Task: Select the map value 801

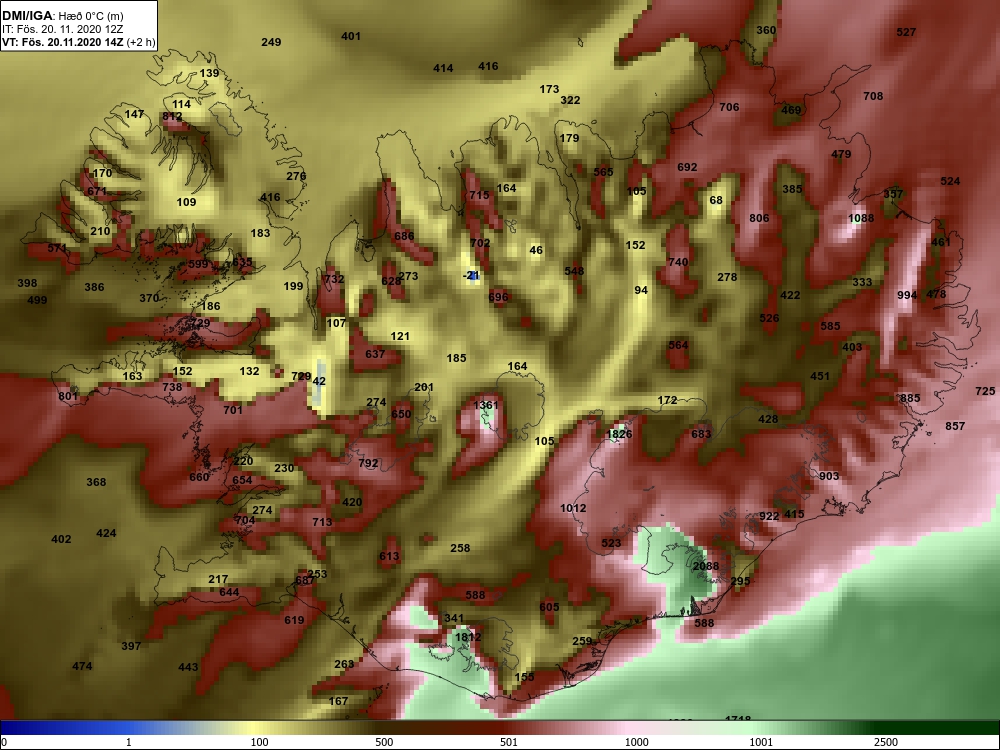Action: point(68,396)
